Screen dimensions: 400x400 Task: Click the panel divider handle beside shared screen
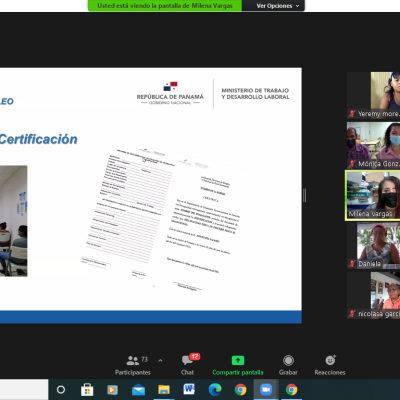point(305,195)
